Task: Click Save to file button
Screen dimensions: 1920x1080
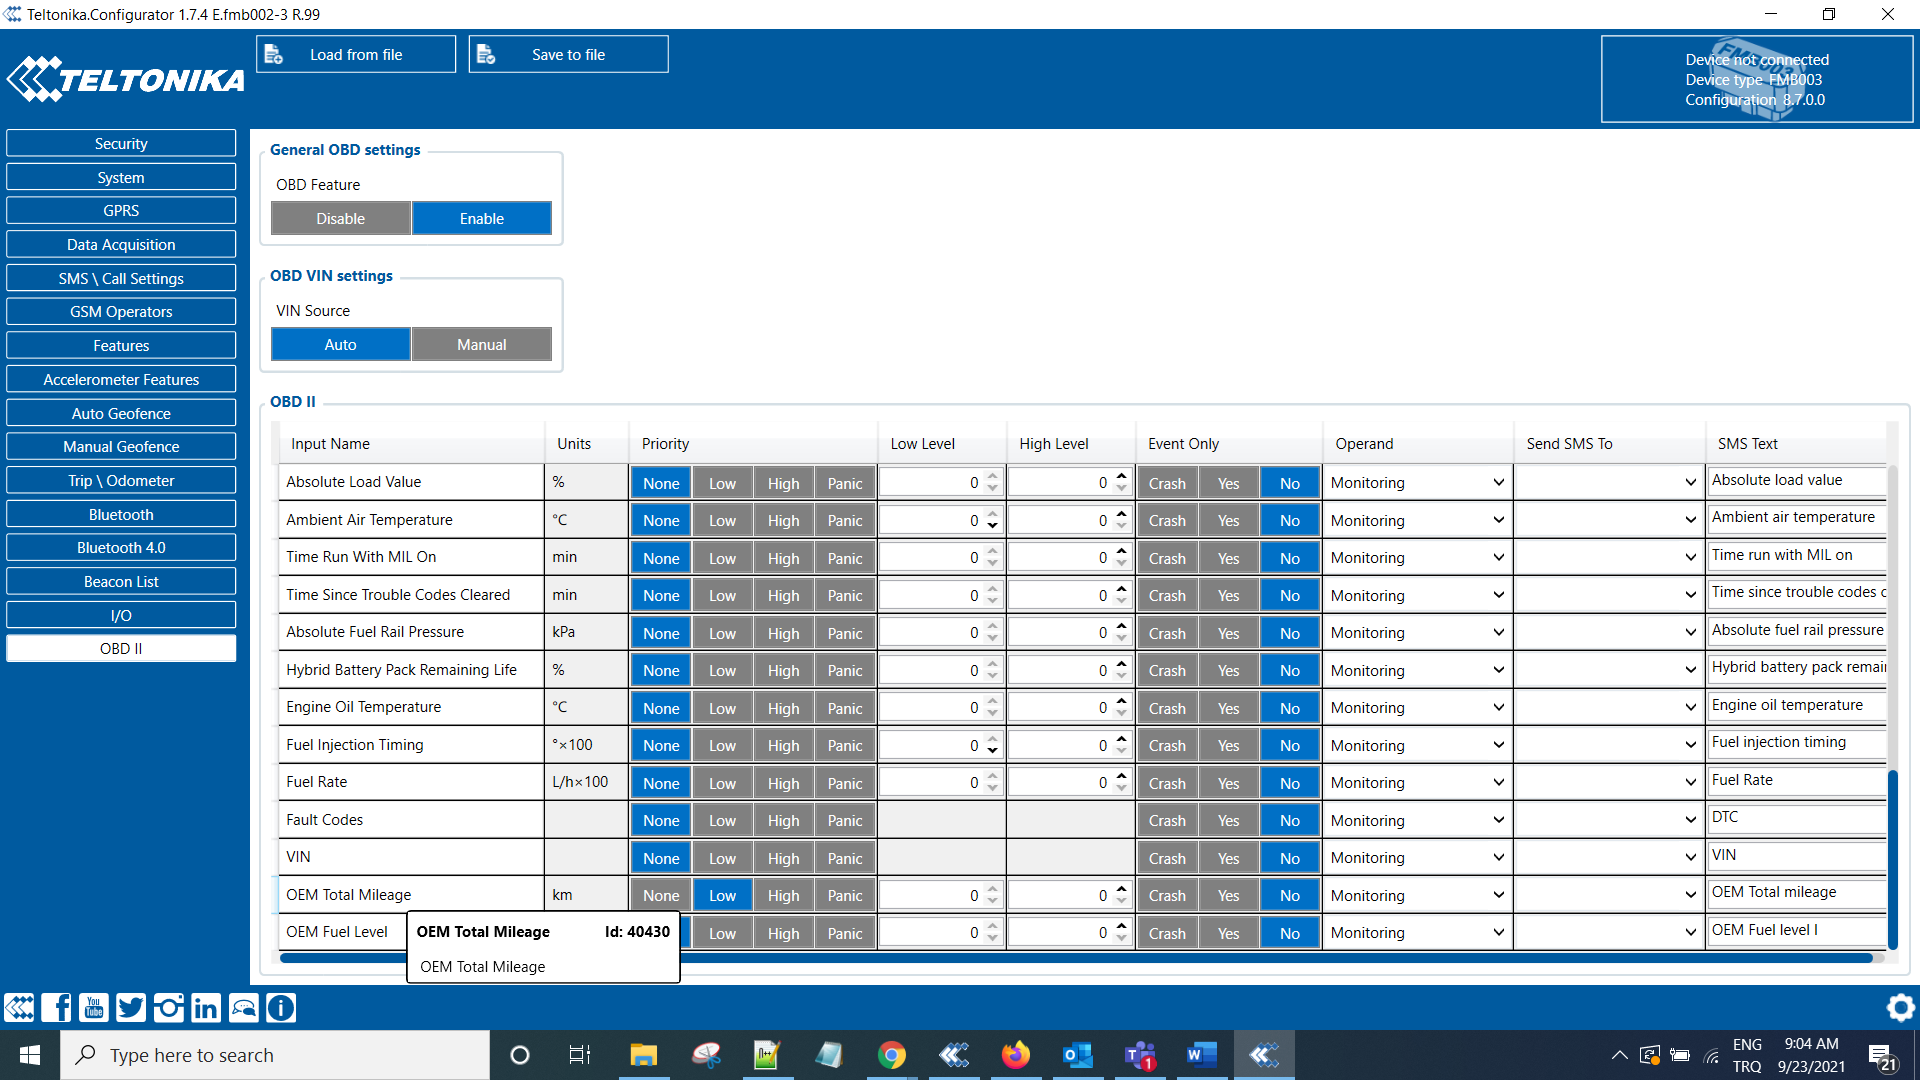Action: coord(568,55)
